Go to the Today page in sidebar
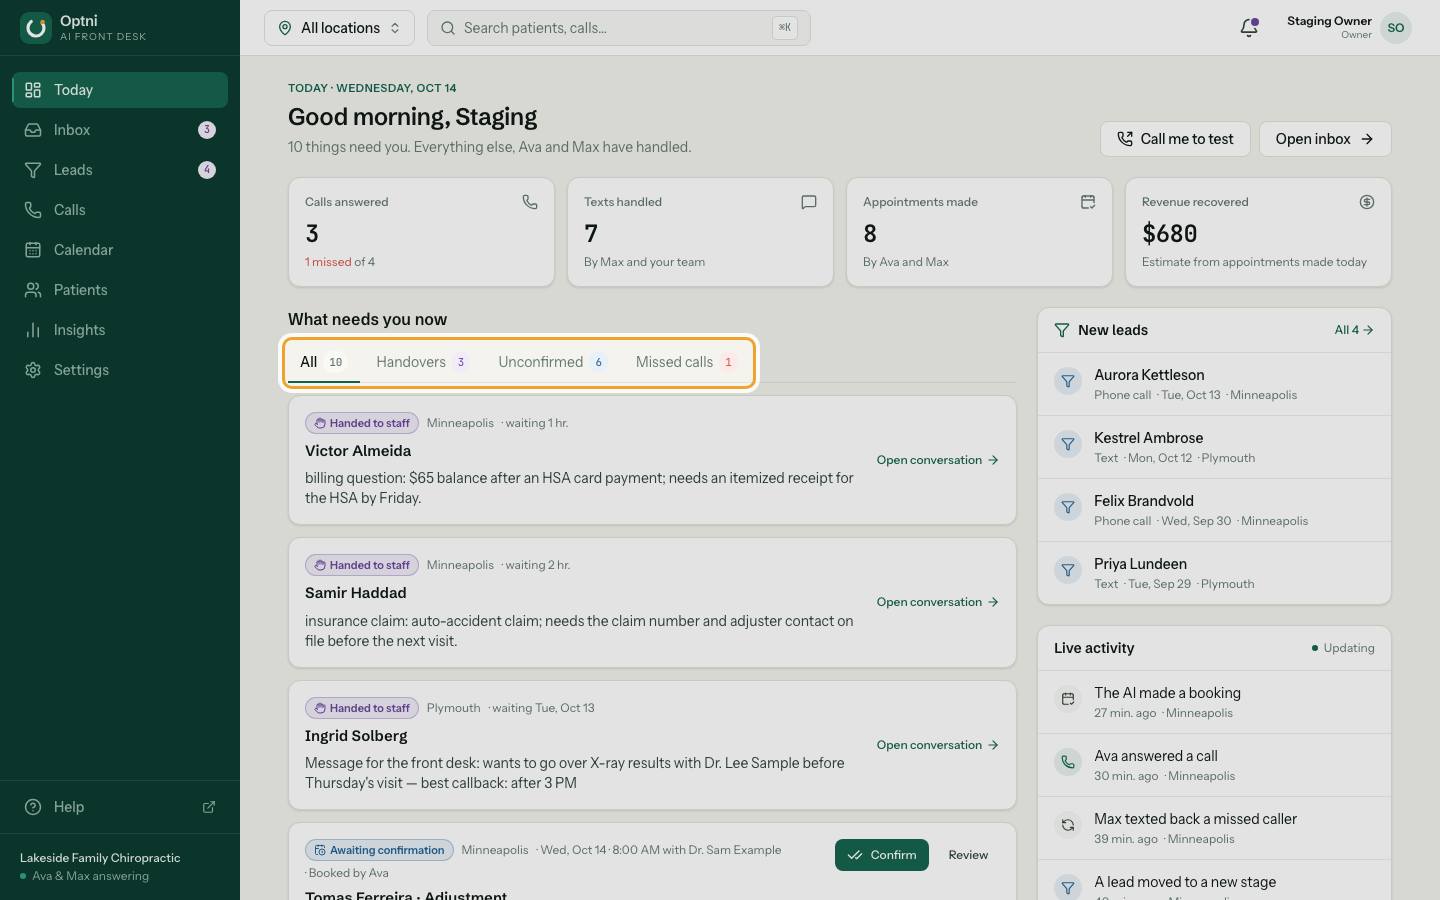This screenshot has height=900, width=1440. coord(120,90)
